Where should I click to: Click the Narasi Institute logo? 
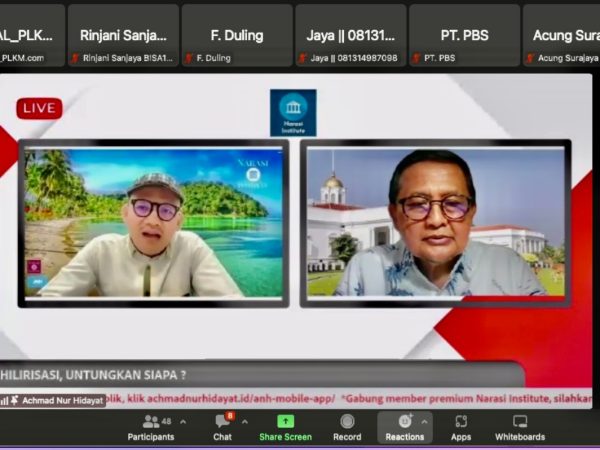point(293,112)
